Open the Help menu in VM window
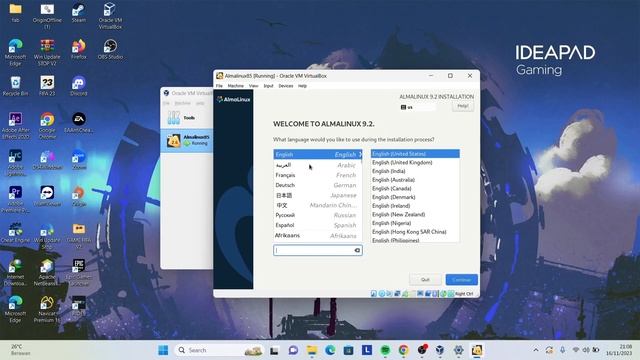The width and height of the screenshot is (640, 360). coord(302,86)
